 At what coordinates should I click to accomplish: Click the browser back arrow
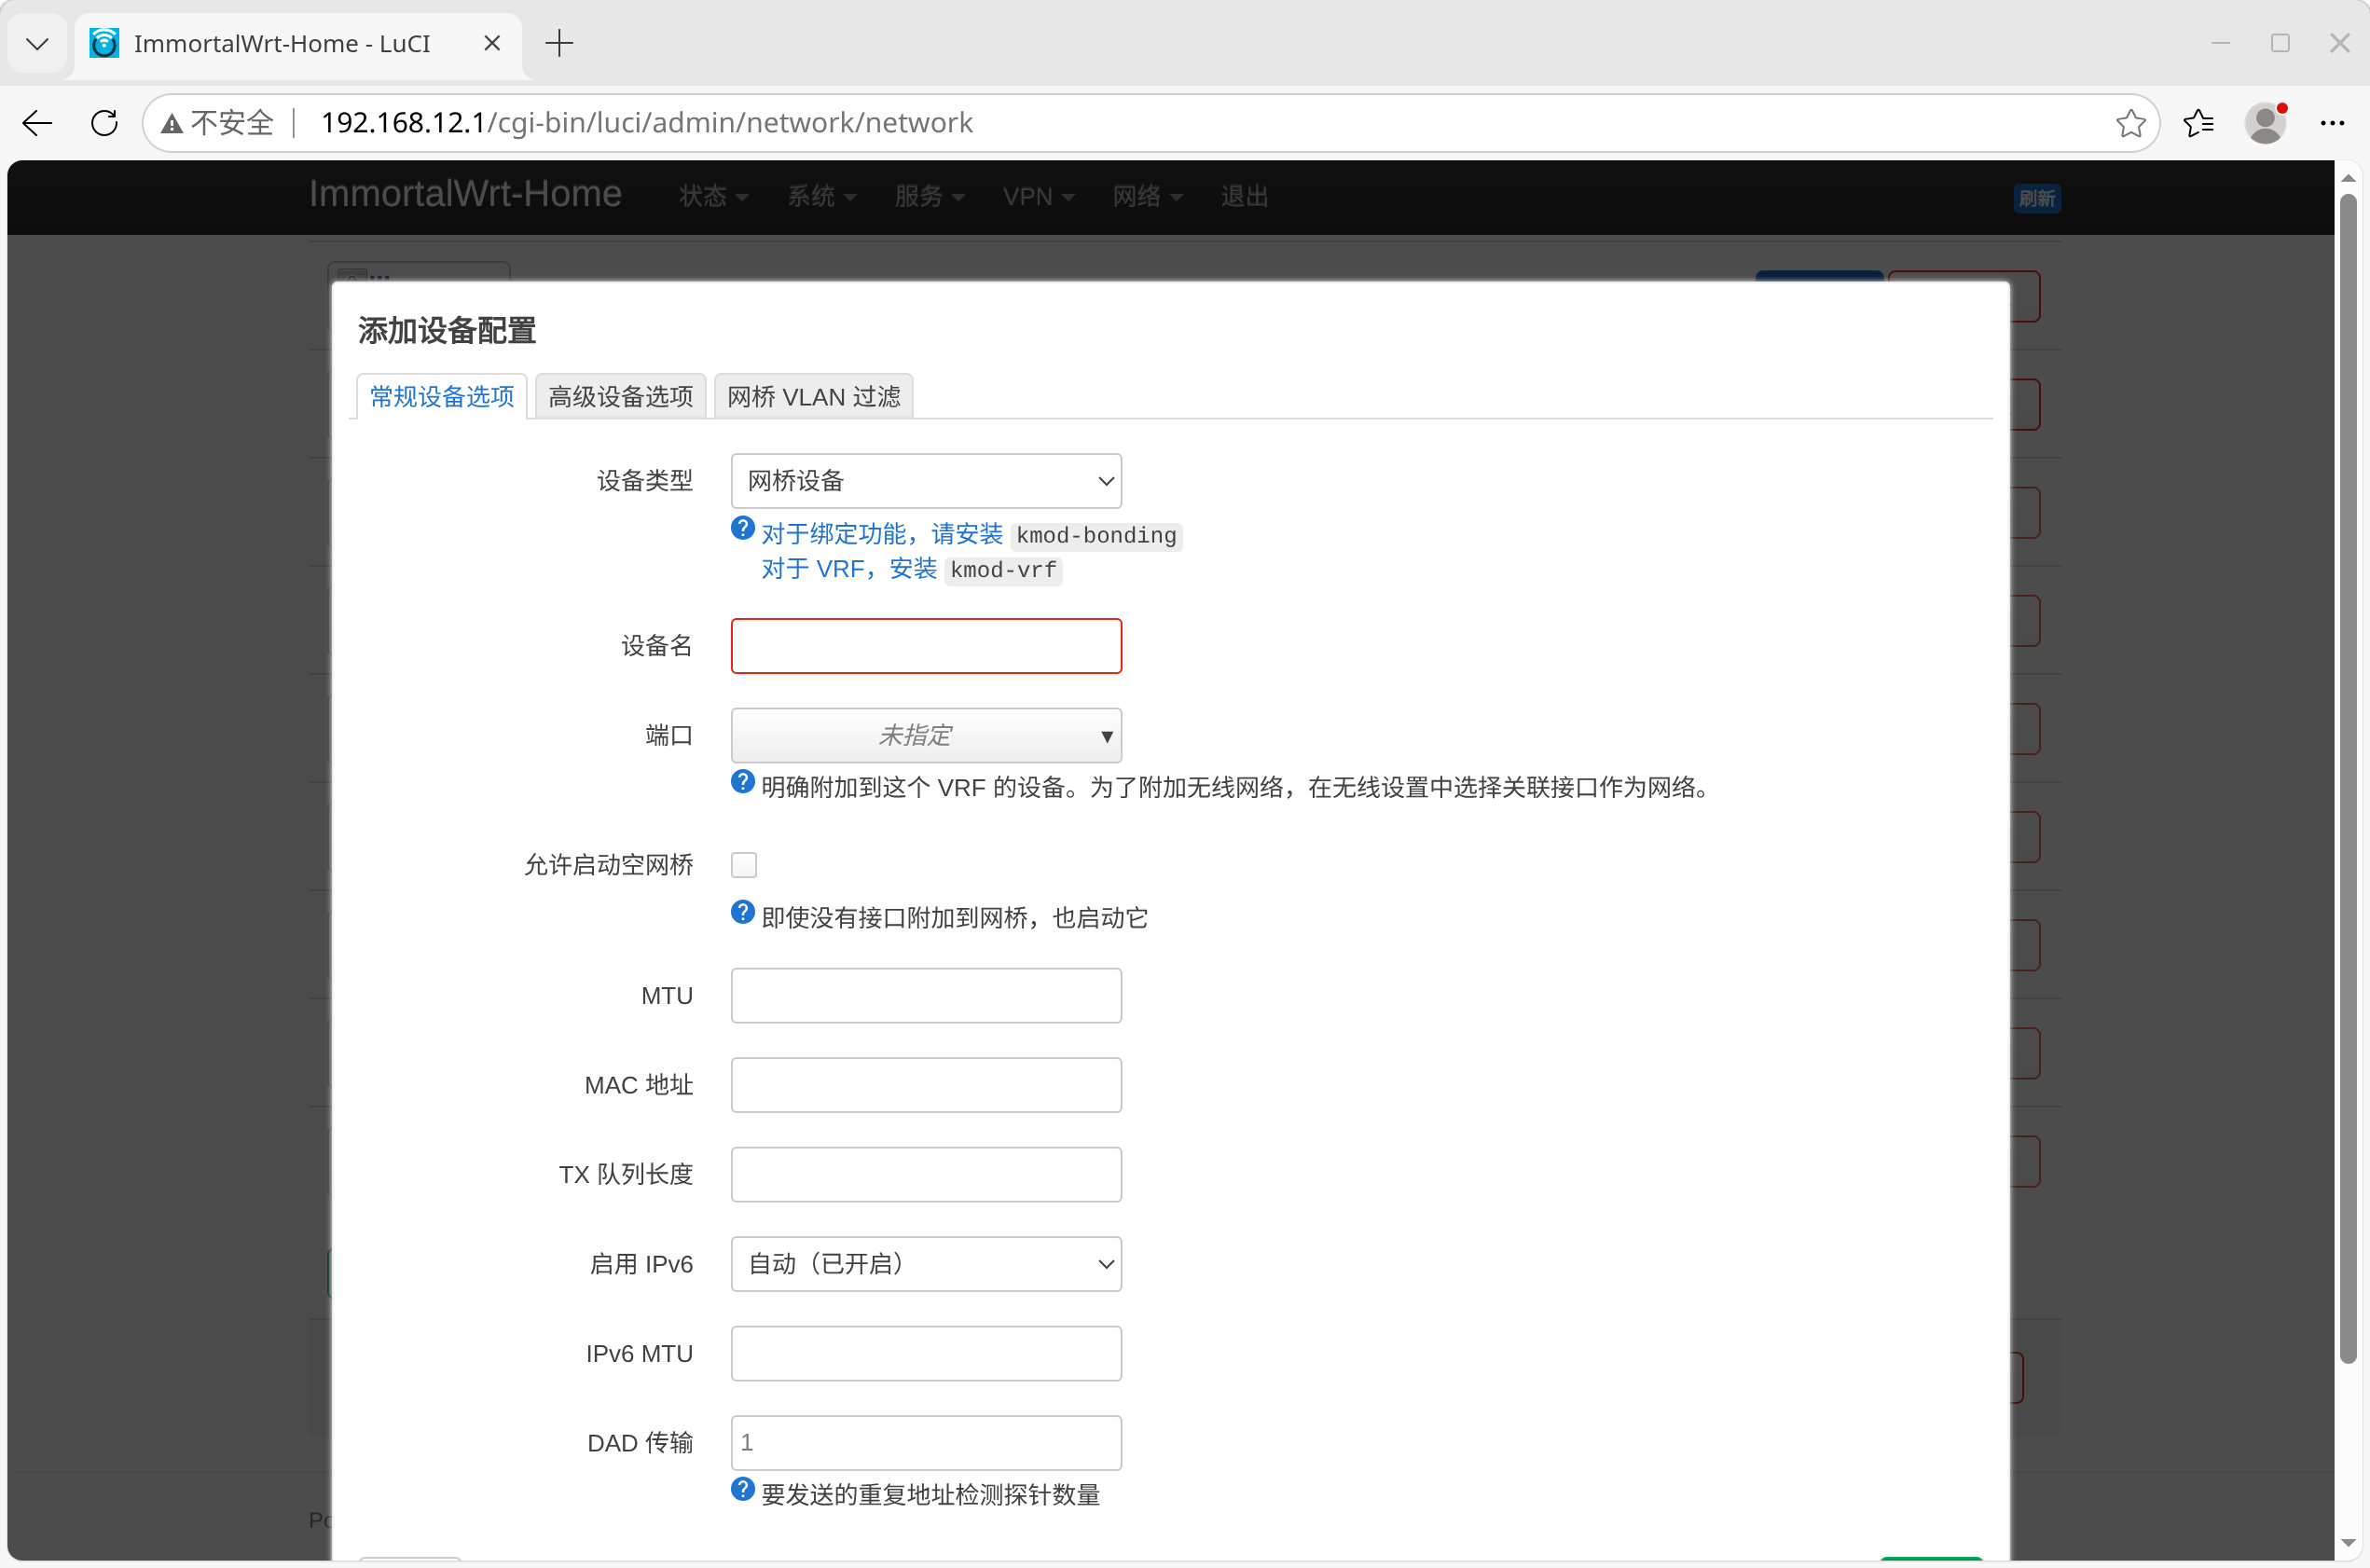click(x=37, y=123)
